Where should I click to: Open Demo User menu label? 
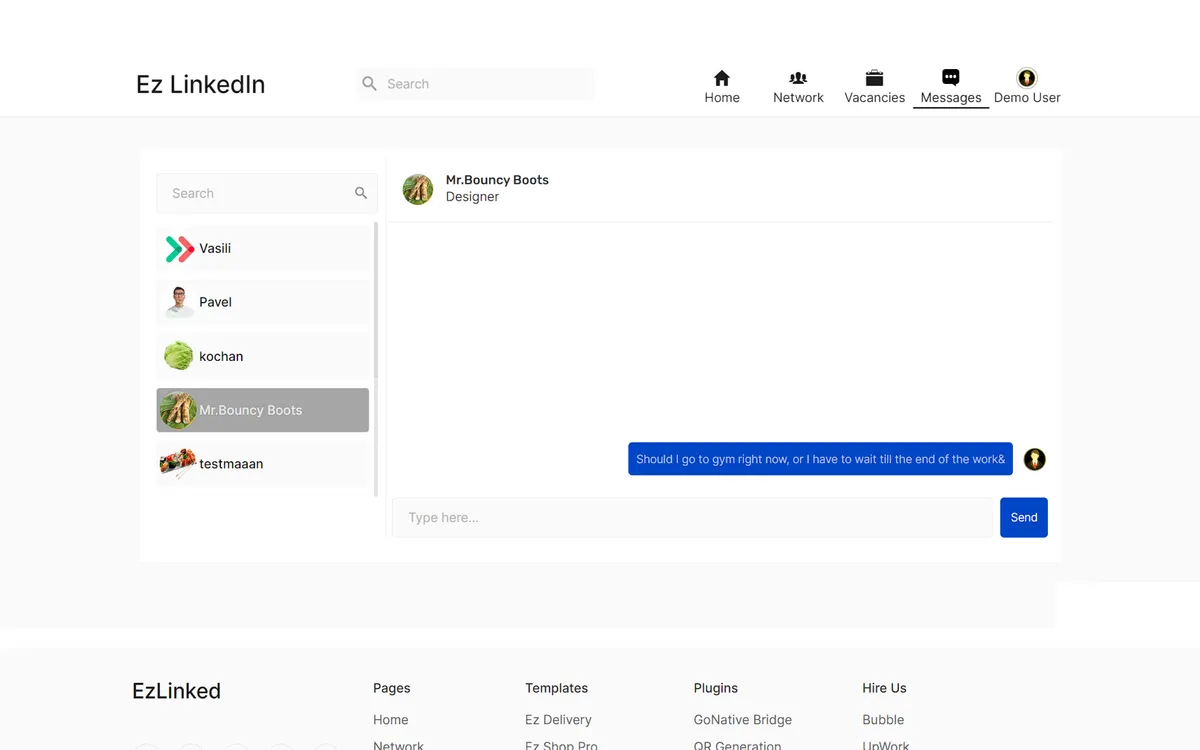click(x=1027, y=97)
